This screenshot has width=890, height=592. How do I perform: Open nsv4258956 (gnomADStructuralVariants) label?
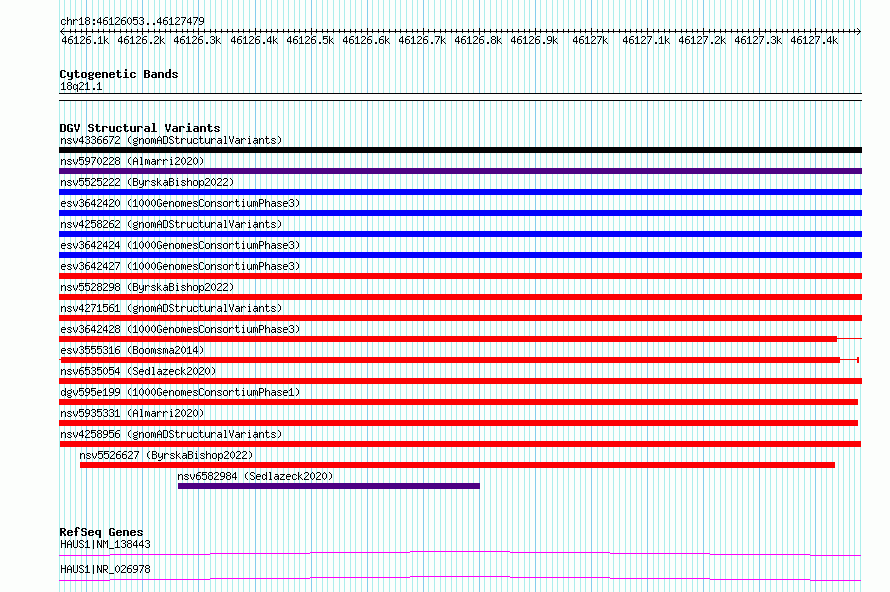171,434
